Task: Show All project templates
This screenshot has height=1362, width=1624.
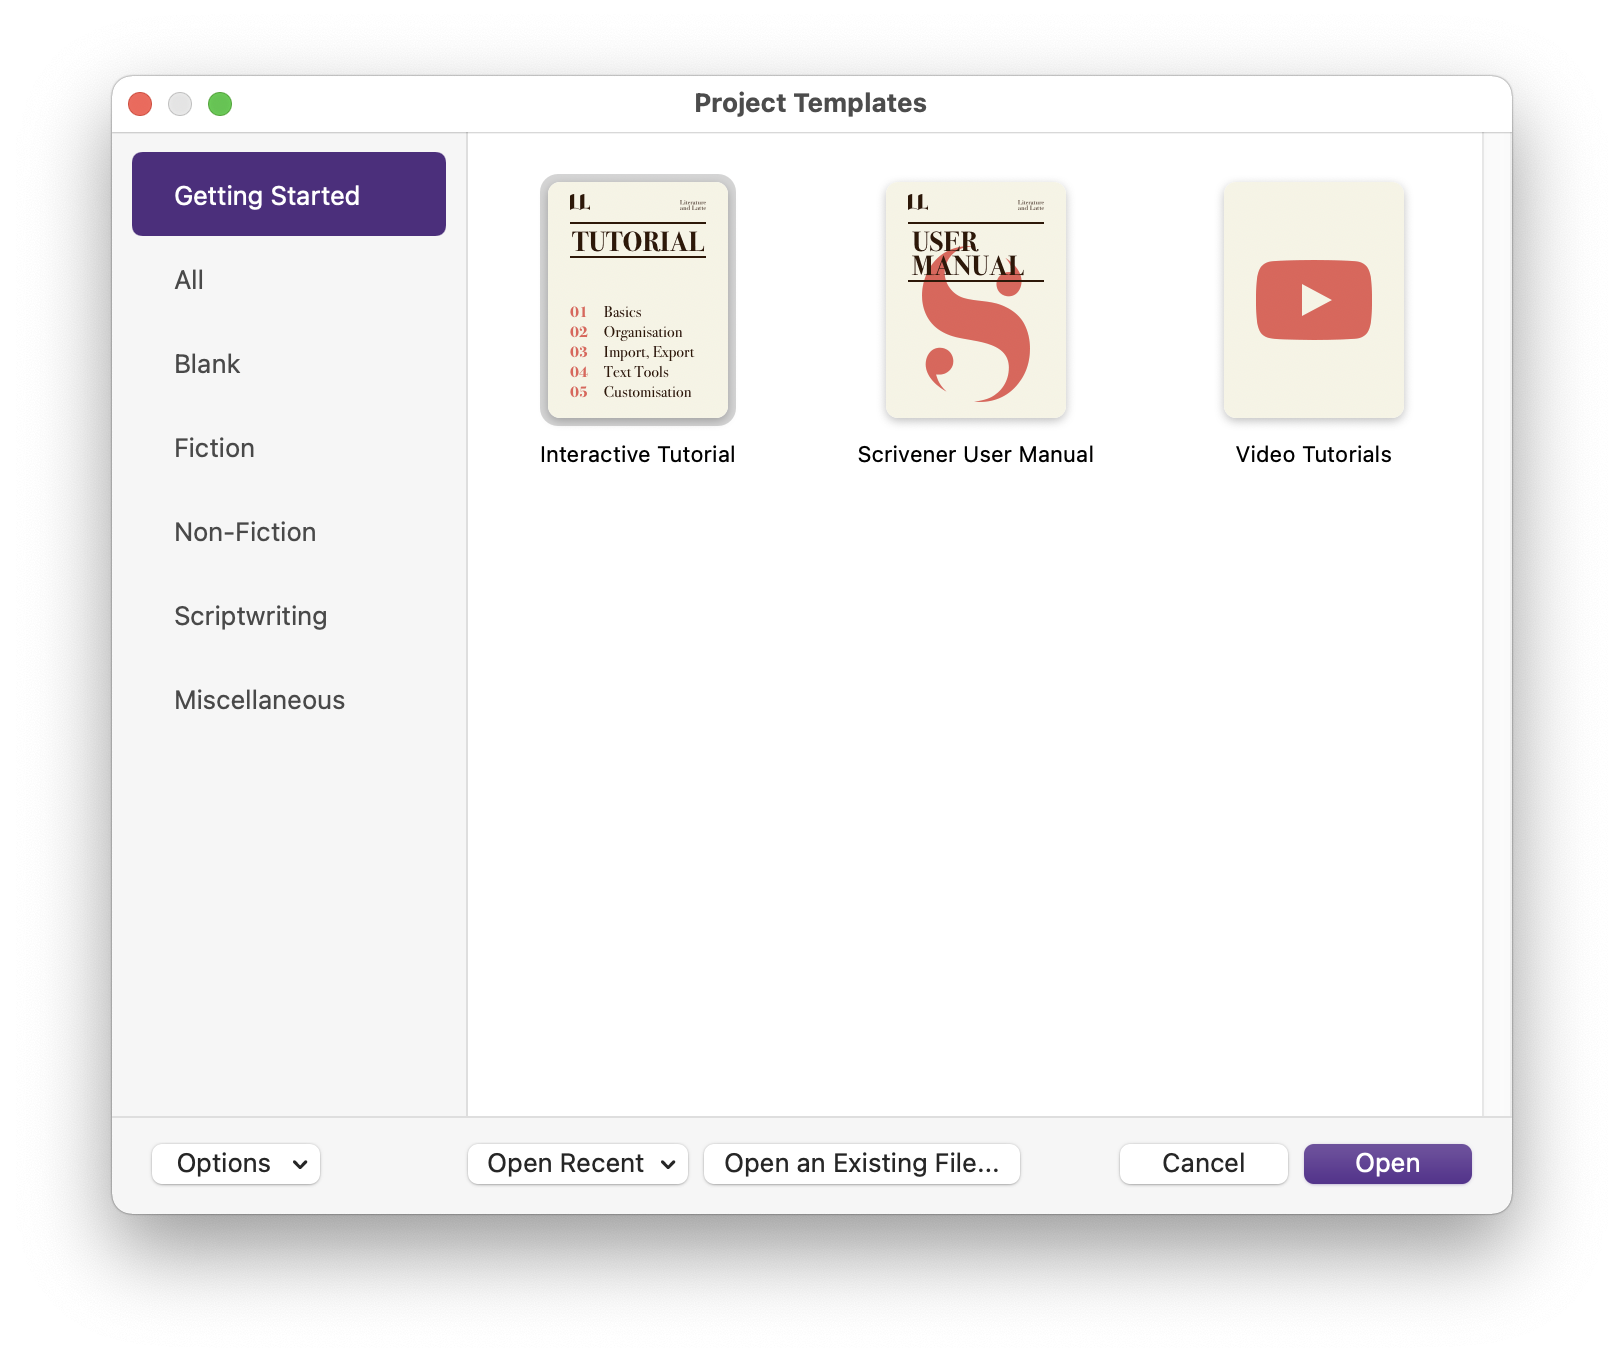Action: pyautogui.click(x=189, y=280)
